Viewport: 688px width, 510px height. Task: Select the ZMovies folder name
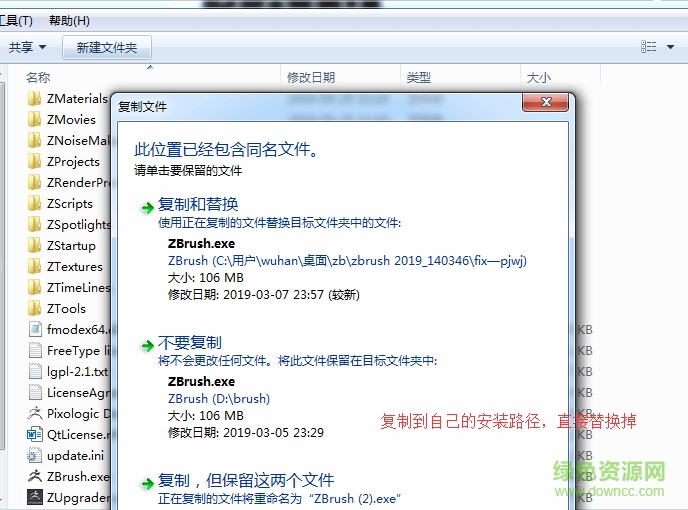click(71, 119)
